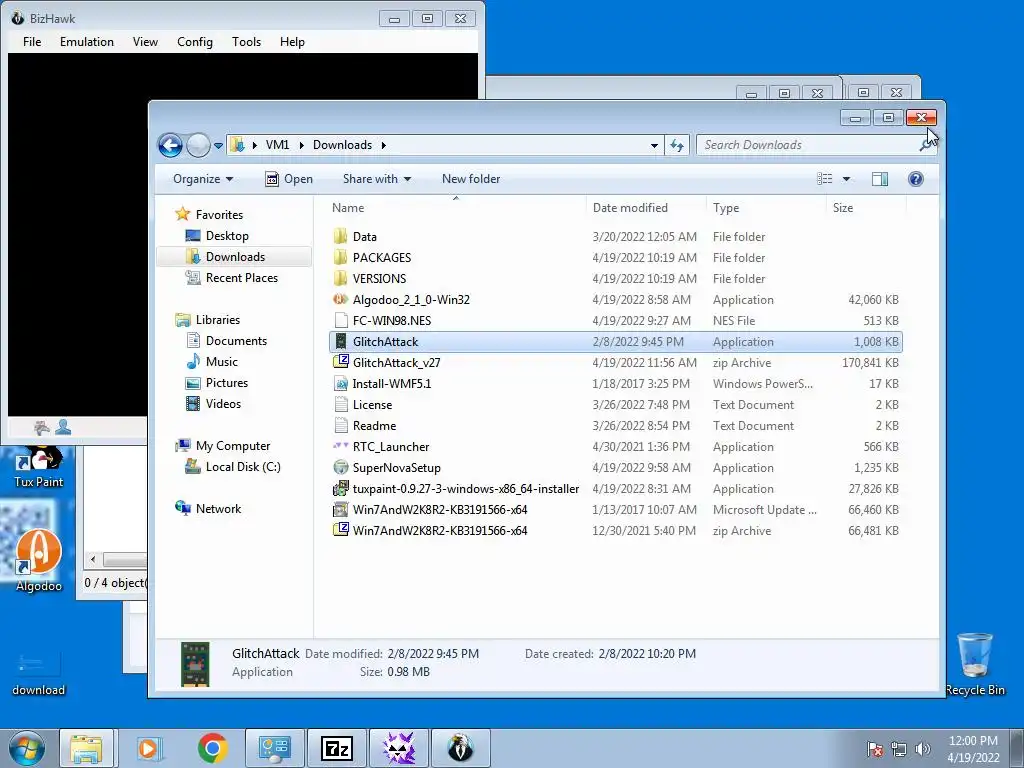Click the search magnifier icon
The width and height of the screenshot is (1024, 768).
pyautogui.click(x=925, y=146)
